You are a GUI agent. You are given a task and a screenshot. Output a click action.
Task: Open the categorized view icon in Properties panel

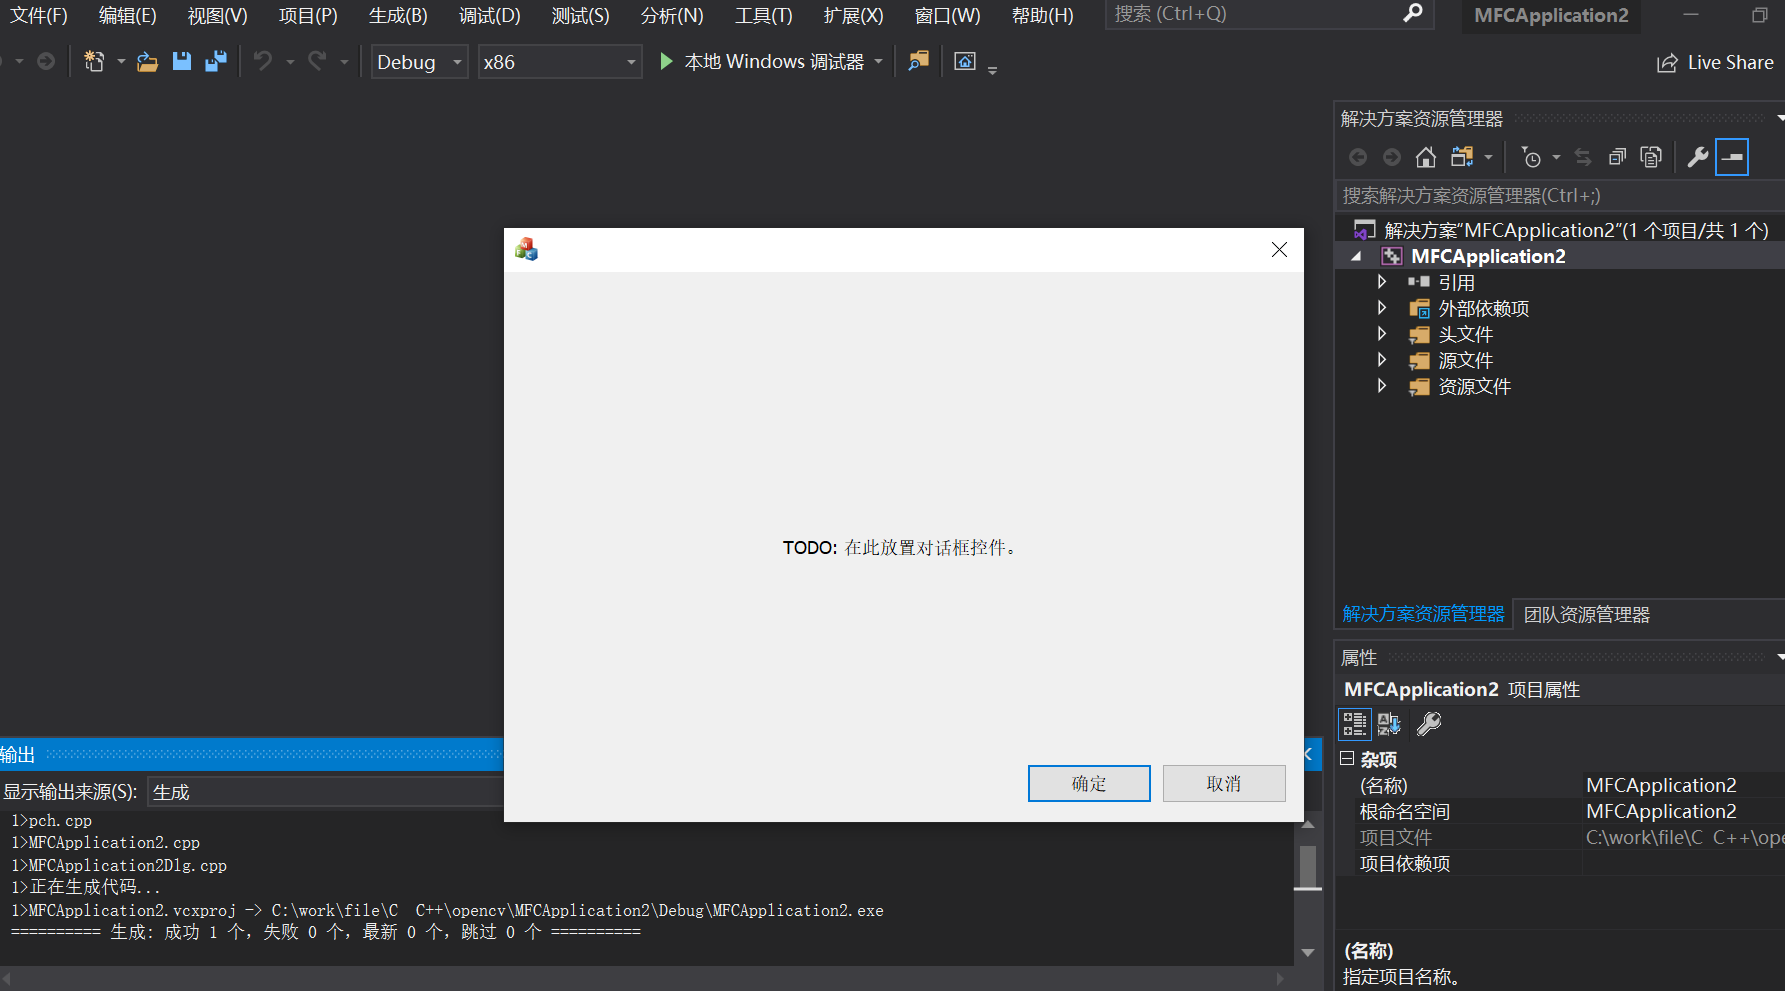(1354, 724)
